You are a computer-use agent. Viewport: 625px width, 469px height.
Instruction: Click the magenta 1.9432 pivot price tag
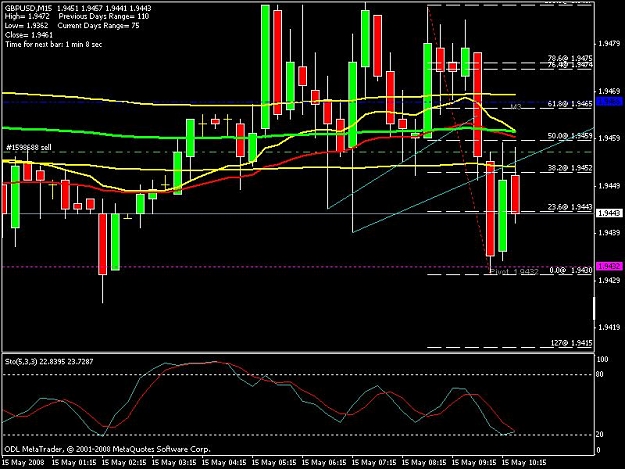pos(609,266)
